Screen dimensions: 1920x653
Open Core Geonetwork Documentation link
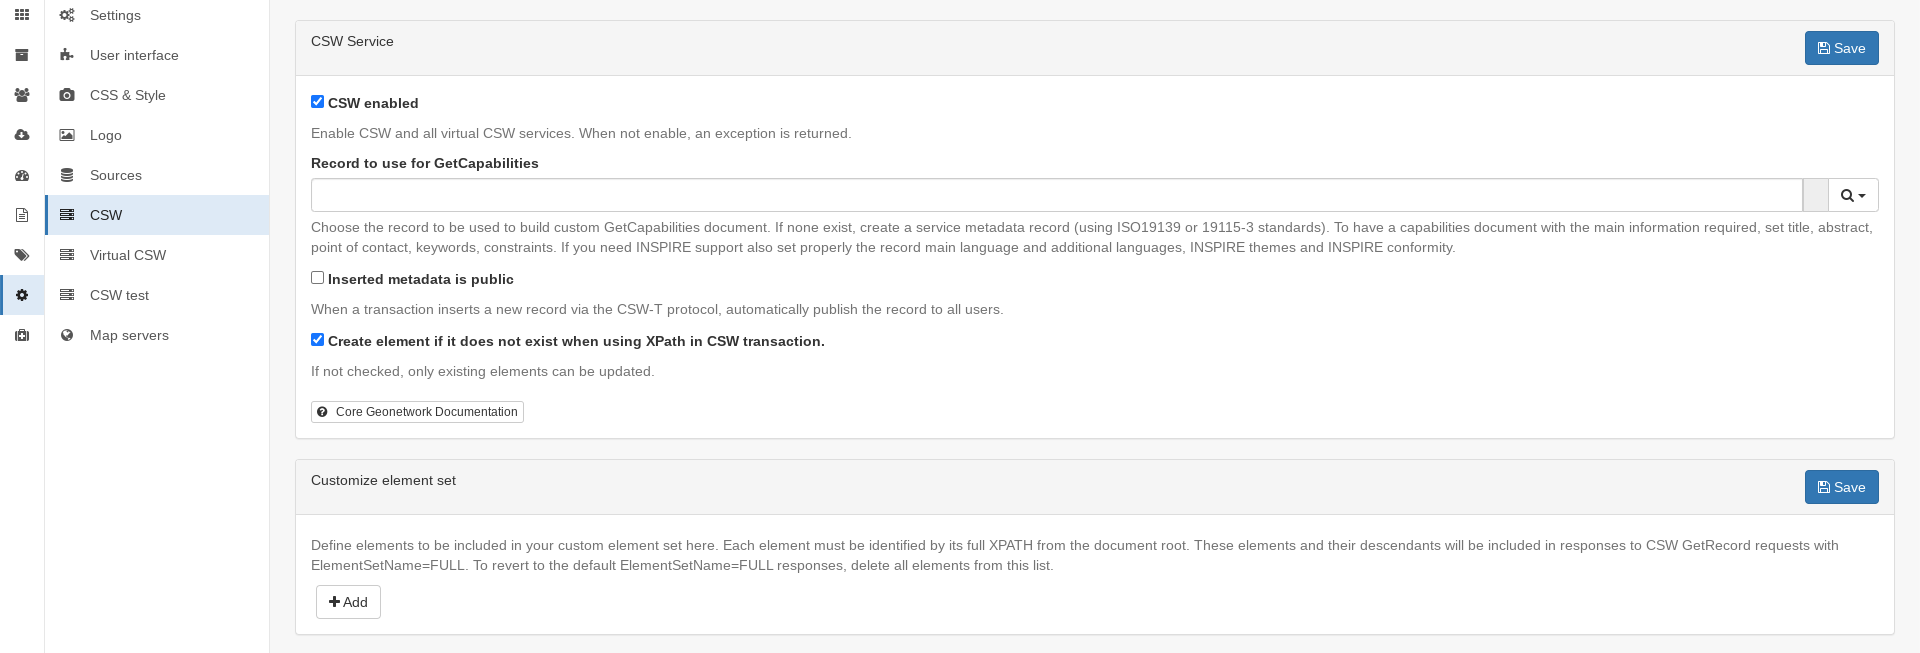[x=417, y=412]
